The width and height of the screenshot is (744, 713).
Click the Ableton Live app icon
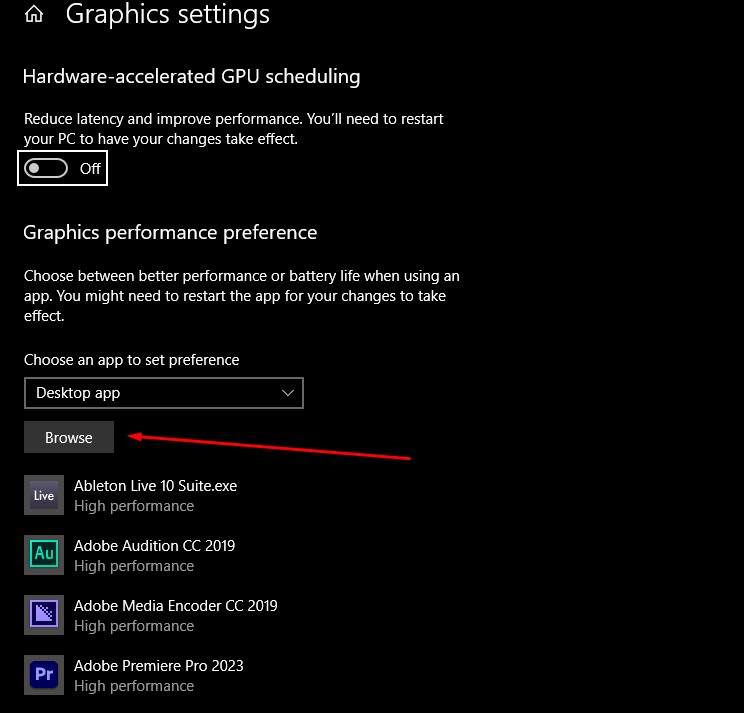[43, 495]
